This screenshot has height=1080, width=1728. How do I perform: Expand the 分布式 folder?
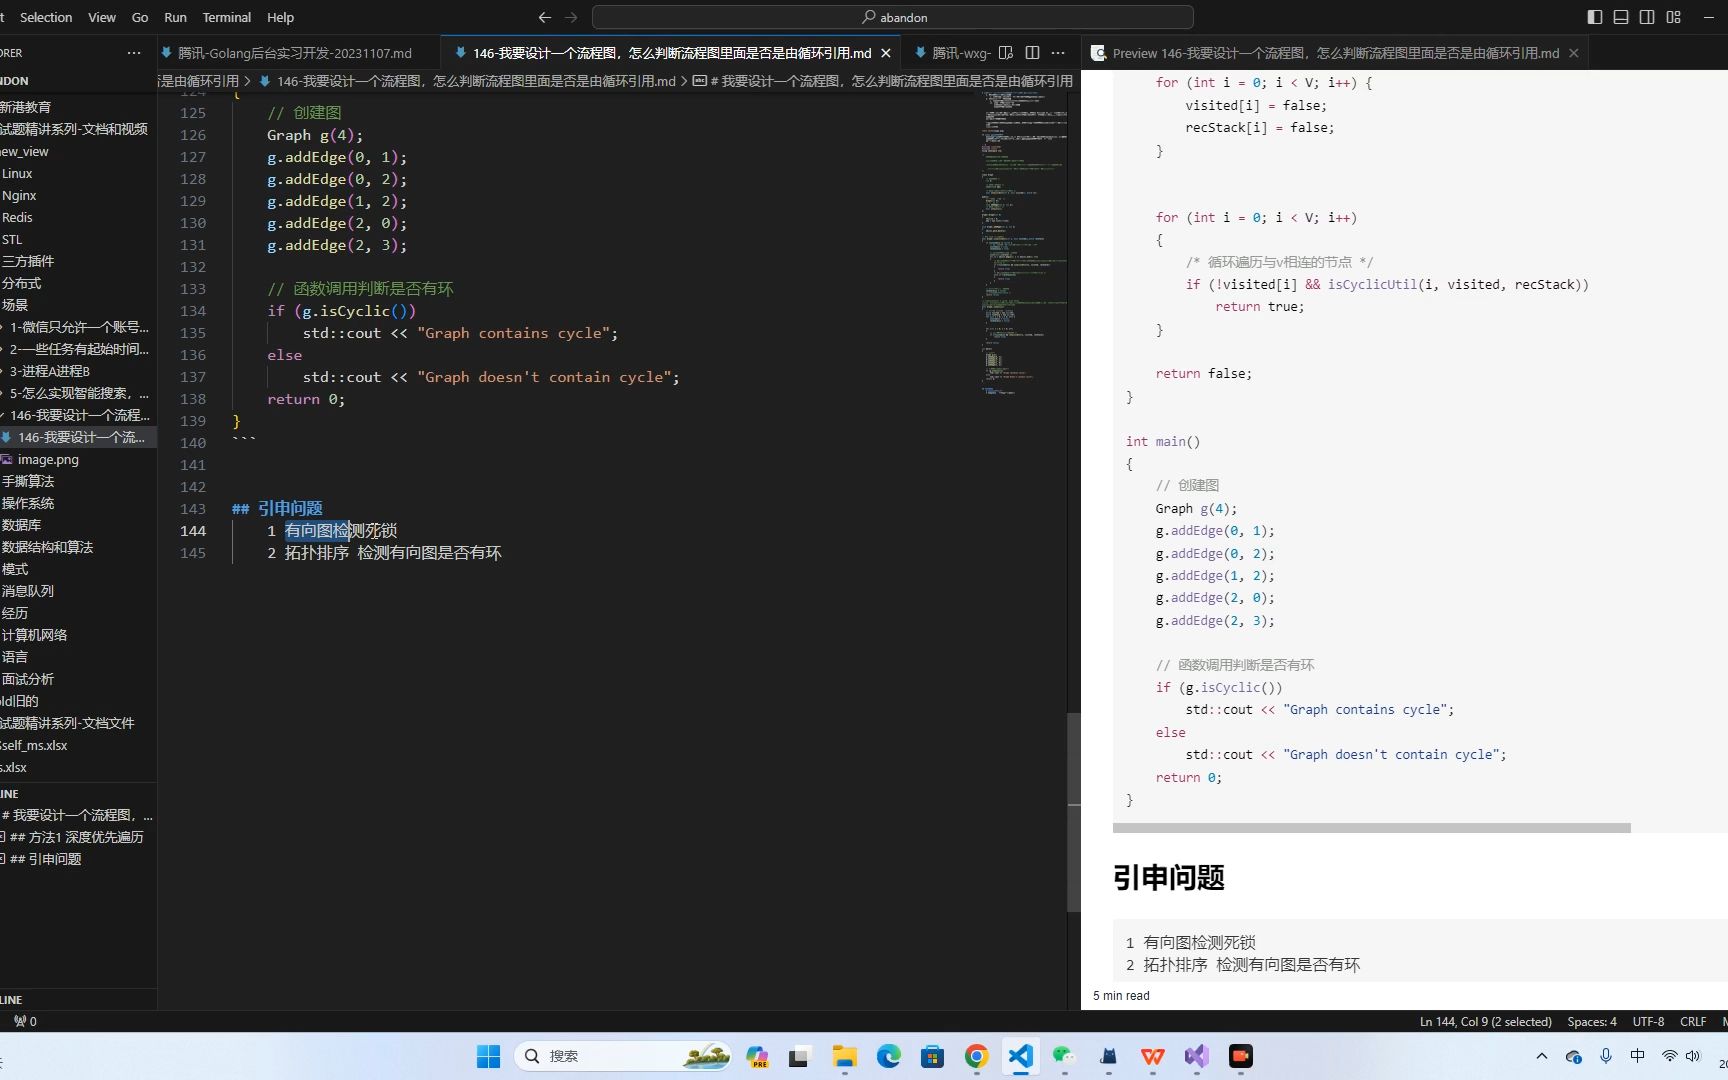click(x=78, y=283)
